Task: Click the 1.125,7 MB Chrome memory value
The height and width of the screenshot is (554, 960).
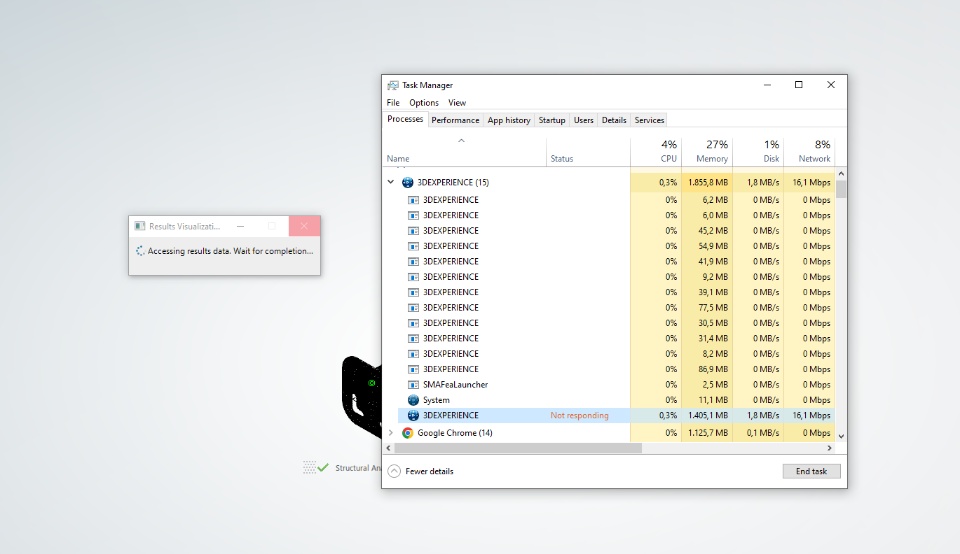Action: [x=708, y=433]
